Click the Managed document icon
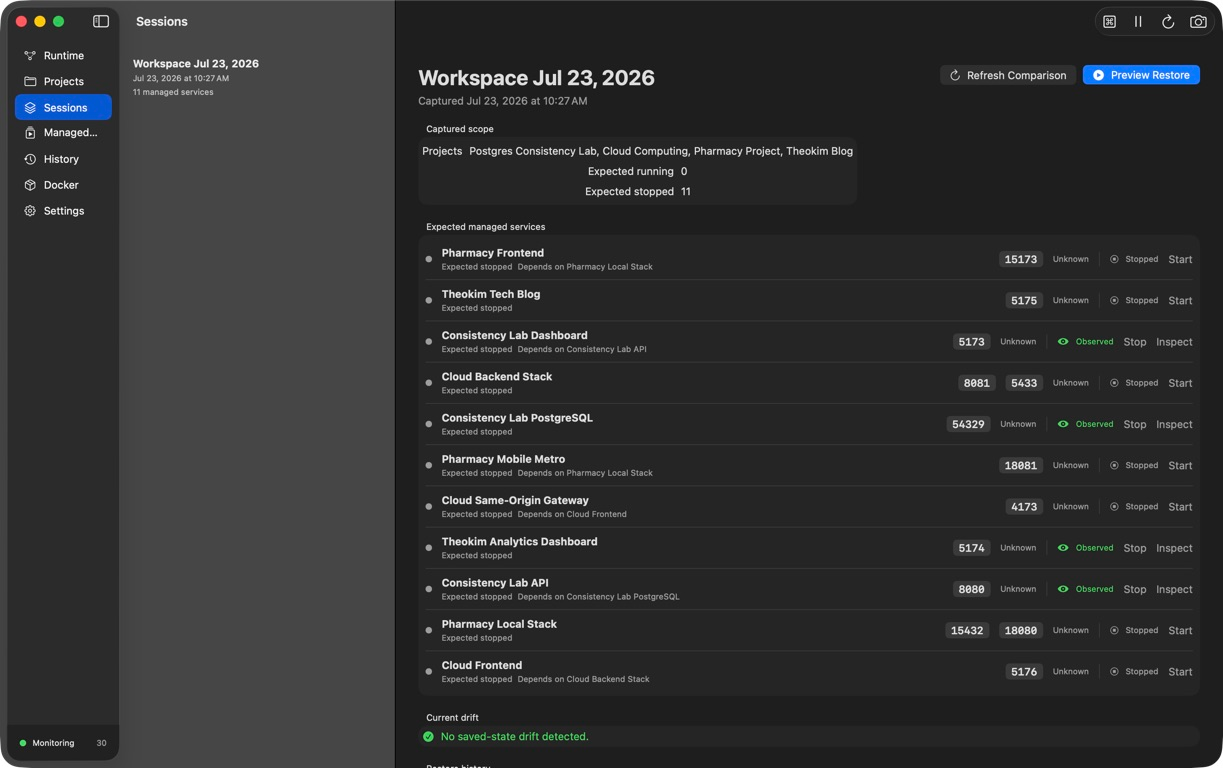The image size is (1223, 768). pos(30,133)
